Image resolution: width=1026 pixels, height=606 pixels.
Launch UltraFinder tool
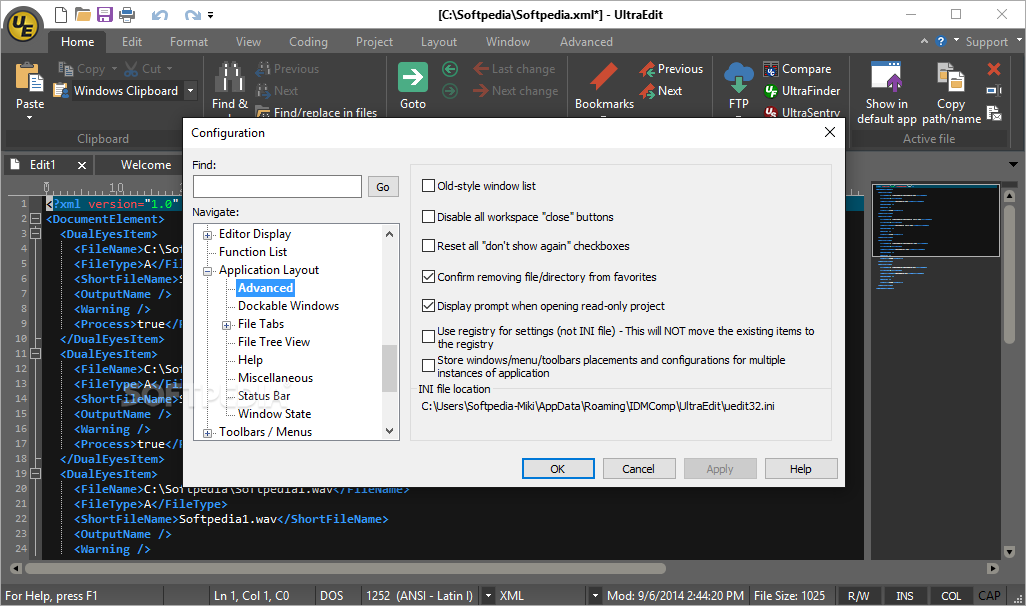pos(802,91)
